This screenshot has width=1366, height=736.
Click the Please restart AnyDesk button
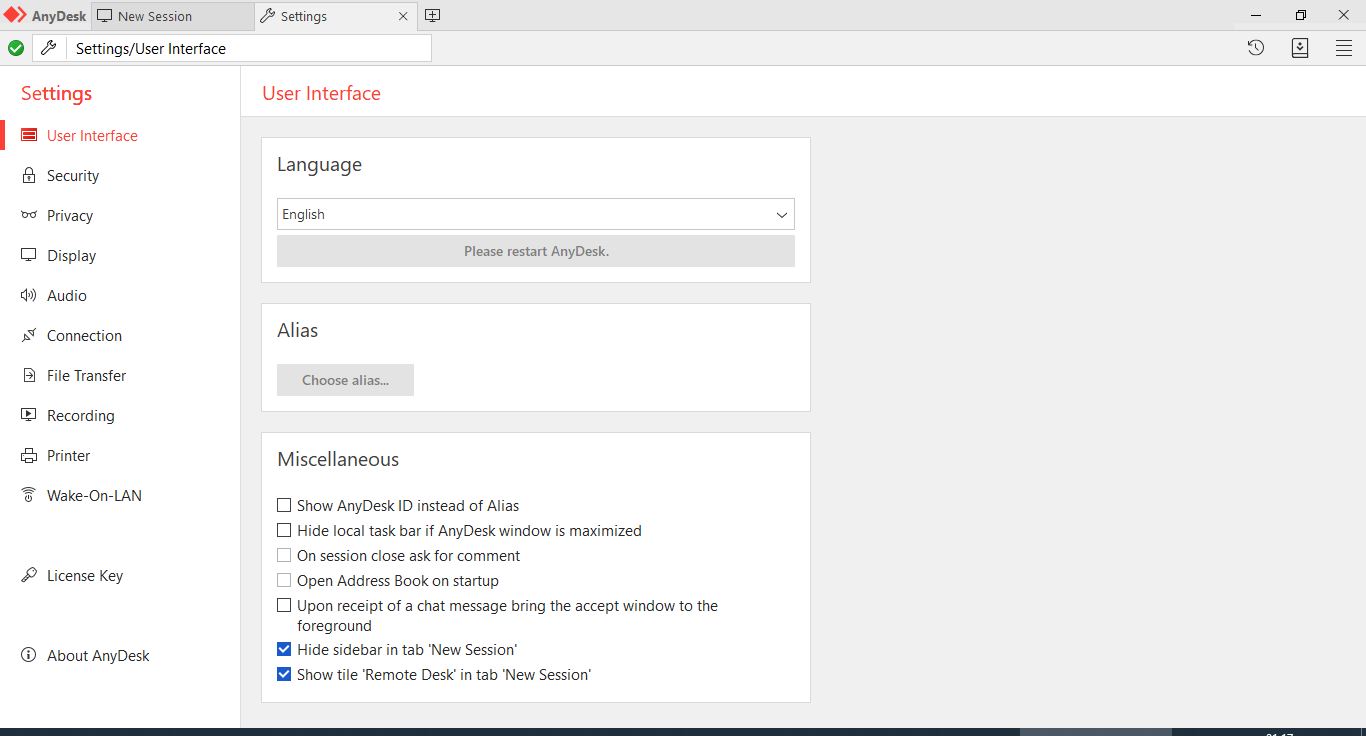(536, 251)
